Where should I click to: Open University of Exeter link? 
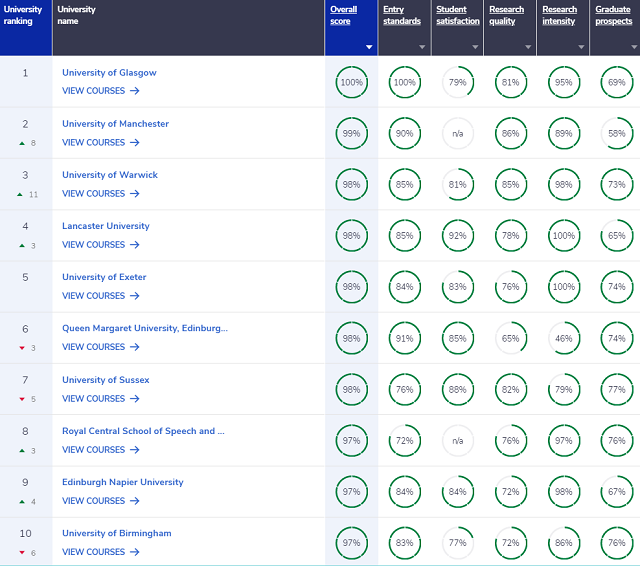[x=104, y=277]
